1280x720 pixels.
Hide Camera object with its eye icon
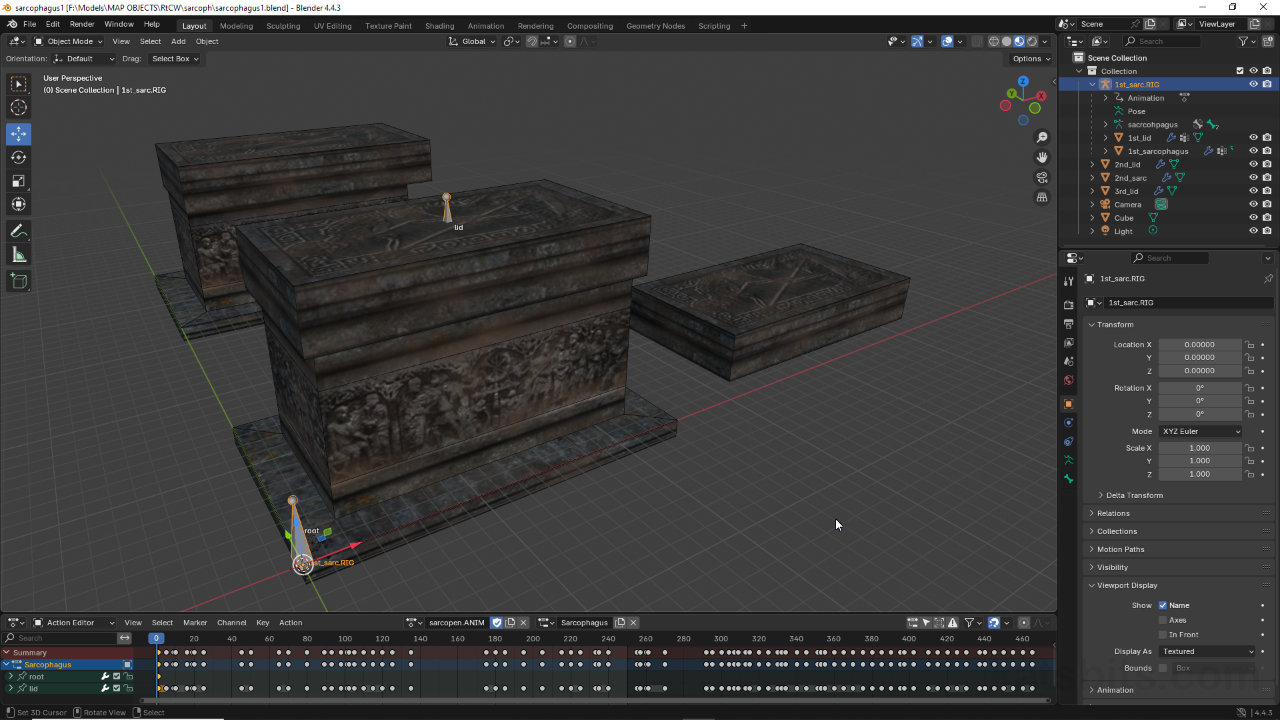[x=1253, y=204]
